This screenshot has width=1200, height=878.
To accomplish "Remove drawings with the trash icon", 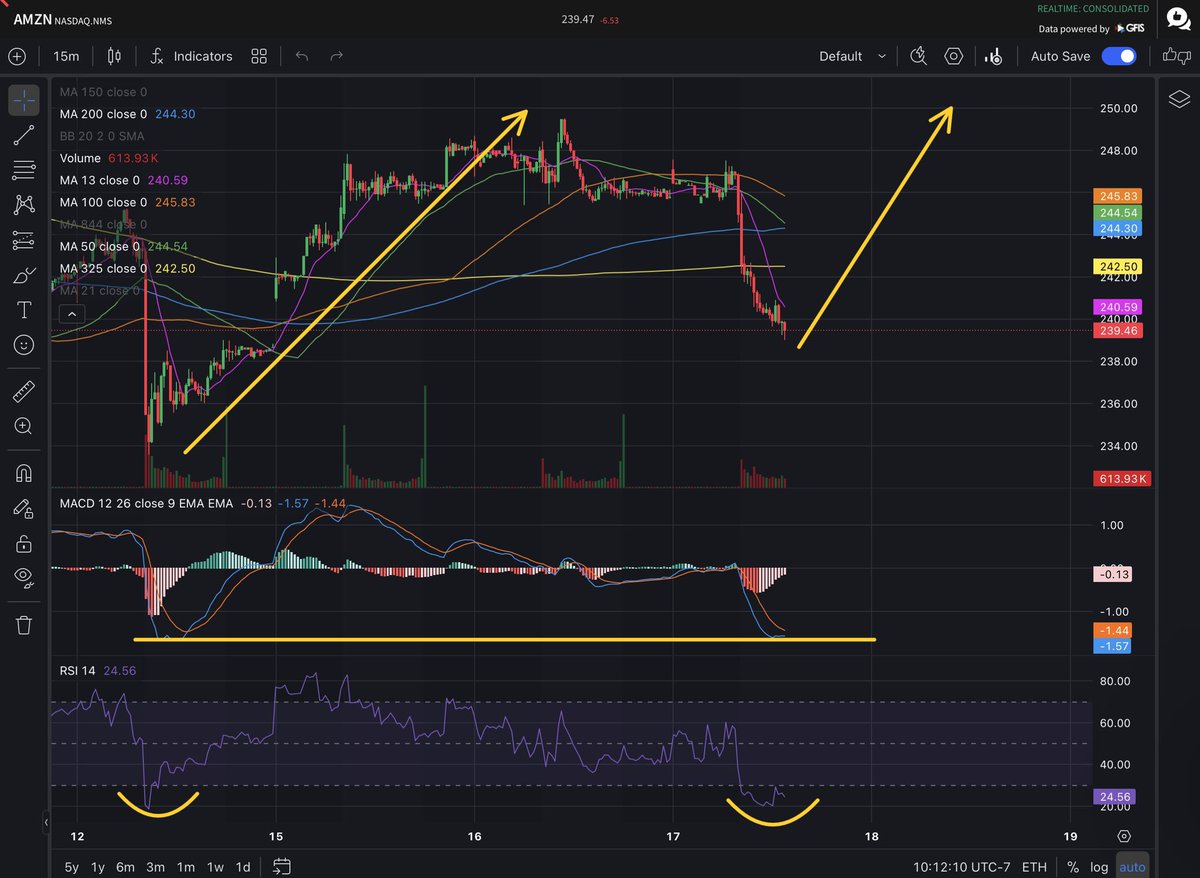I will pos(24,625).
